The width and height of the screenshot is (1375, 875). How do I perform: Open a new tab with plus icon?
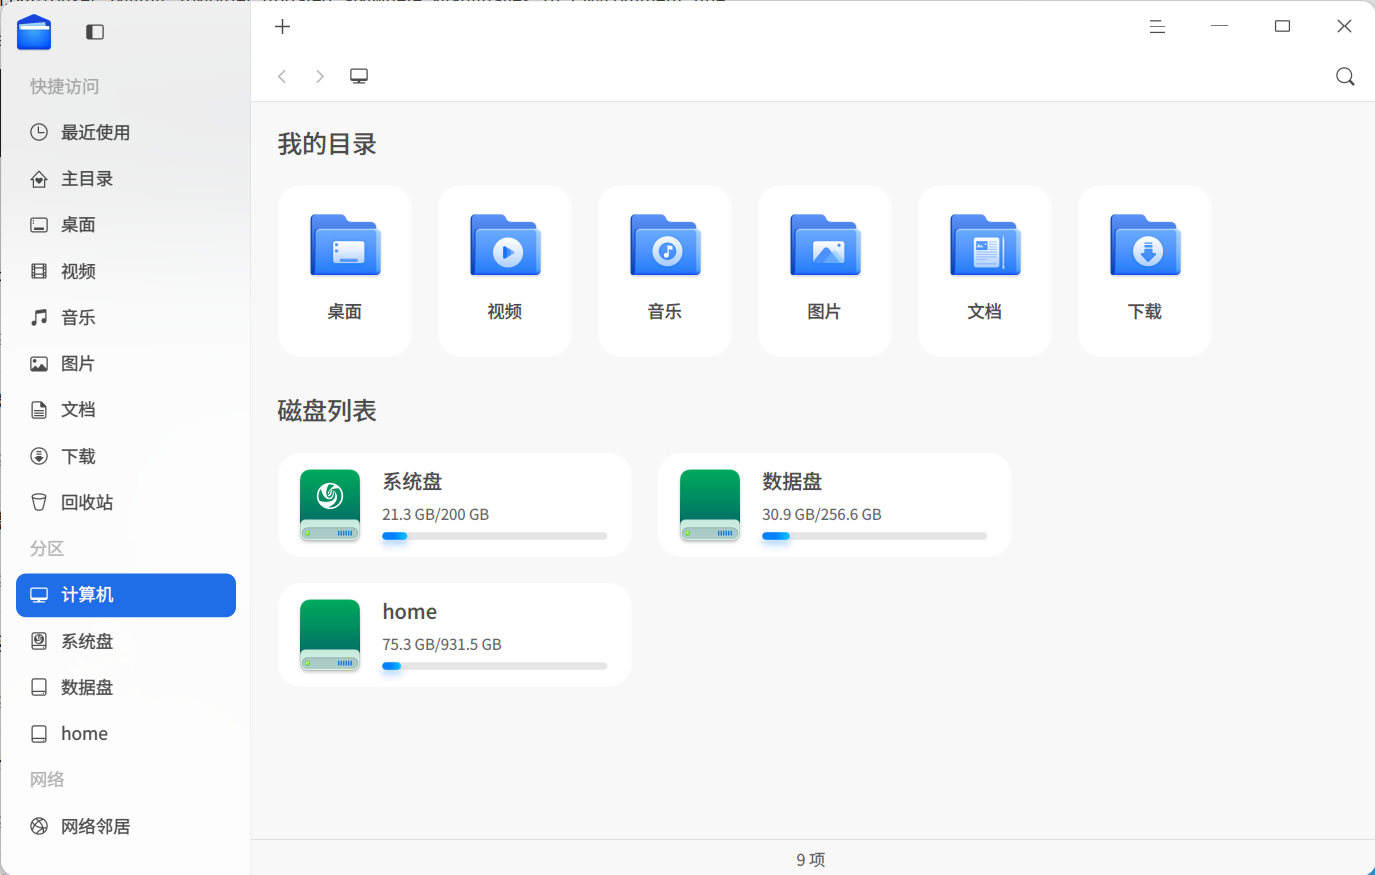283,27
